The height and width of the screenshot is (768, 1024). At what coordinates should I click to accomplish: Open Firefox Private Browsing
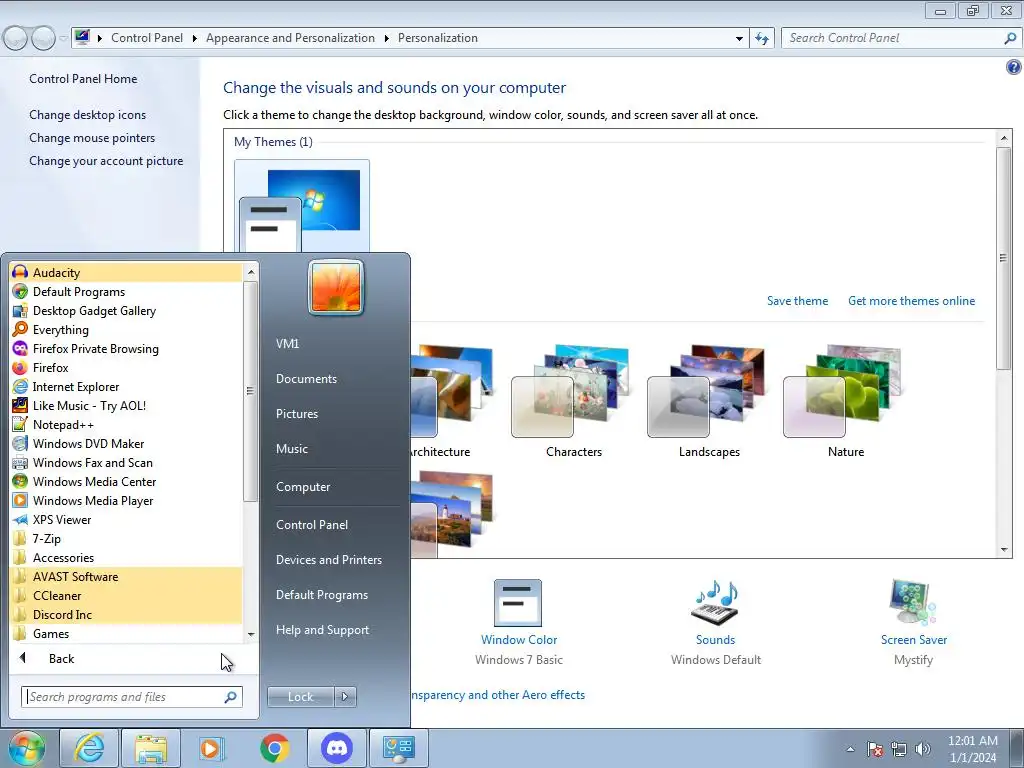tap(126, 348)
